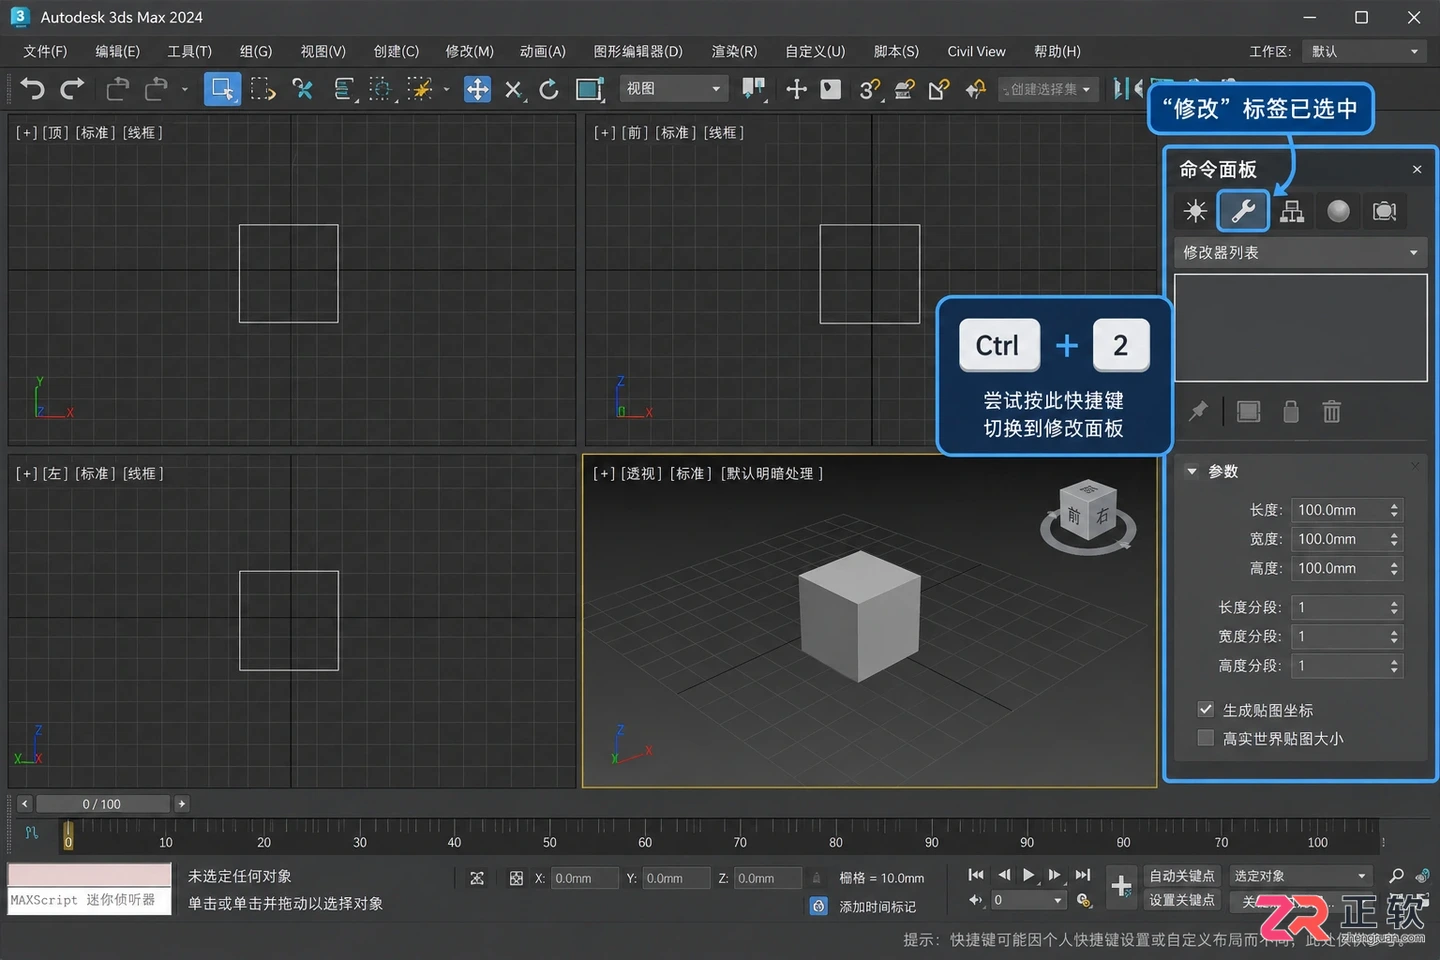Enable the 真实世界贴图大小 checkbox
The width and height of the screenshot is (1440, 960).
point(1206,738)
